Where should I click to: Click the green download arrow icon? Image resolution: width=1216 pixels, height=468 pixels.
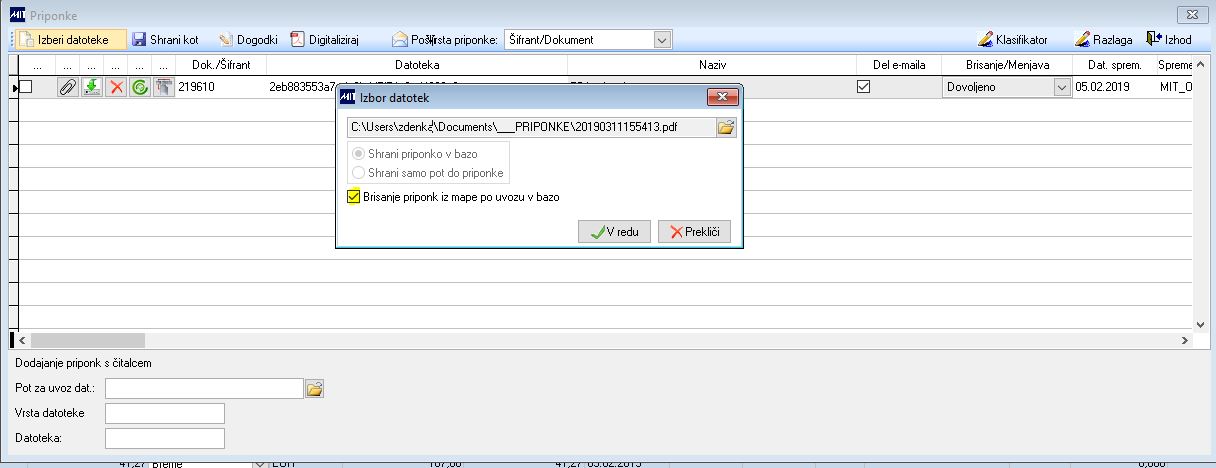91,87
